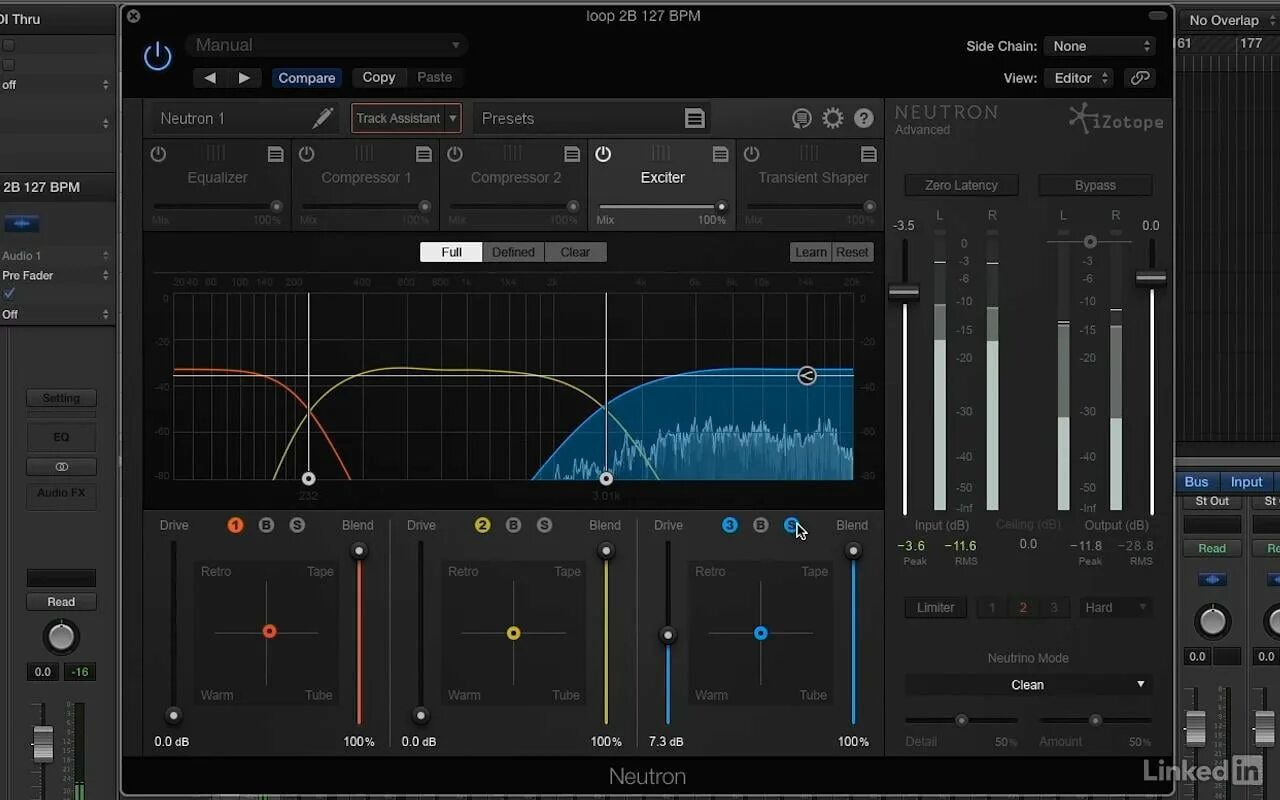Open the View Editor dropdown
Image resolution: width=1280 pixels, height=800 pixels.
coord(1078,78)
